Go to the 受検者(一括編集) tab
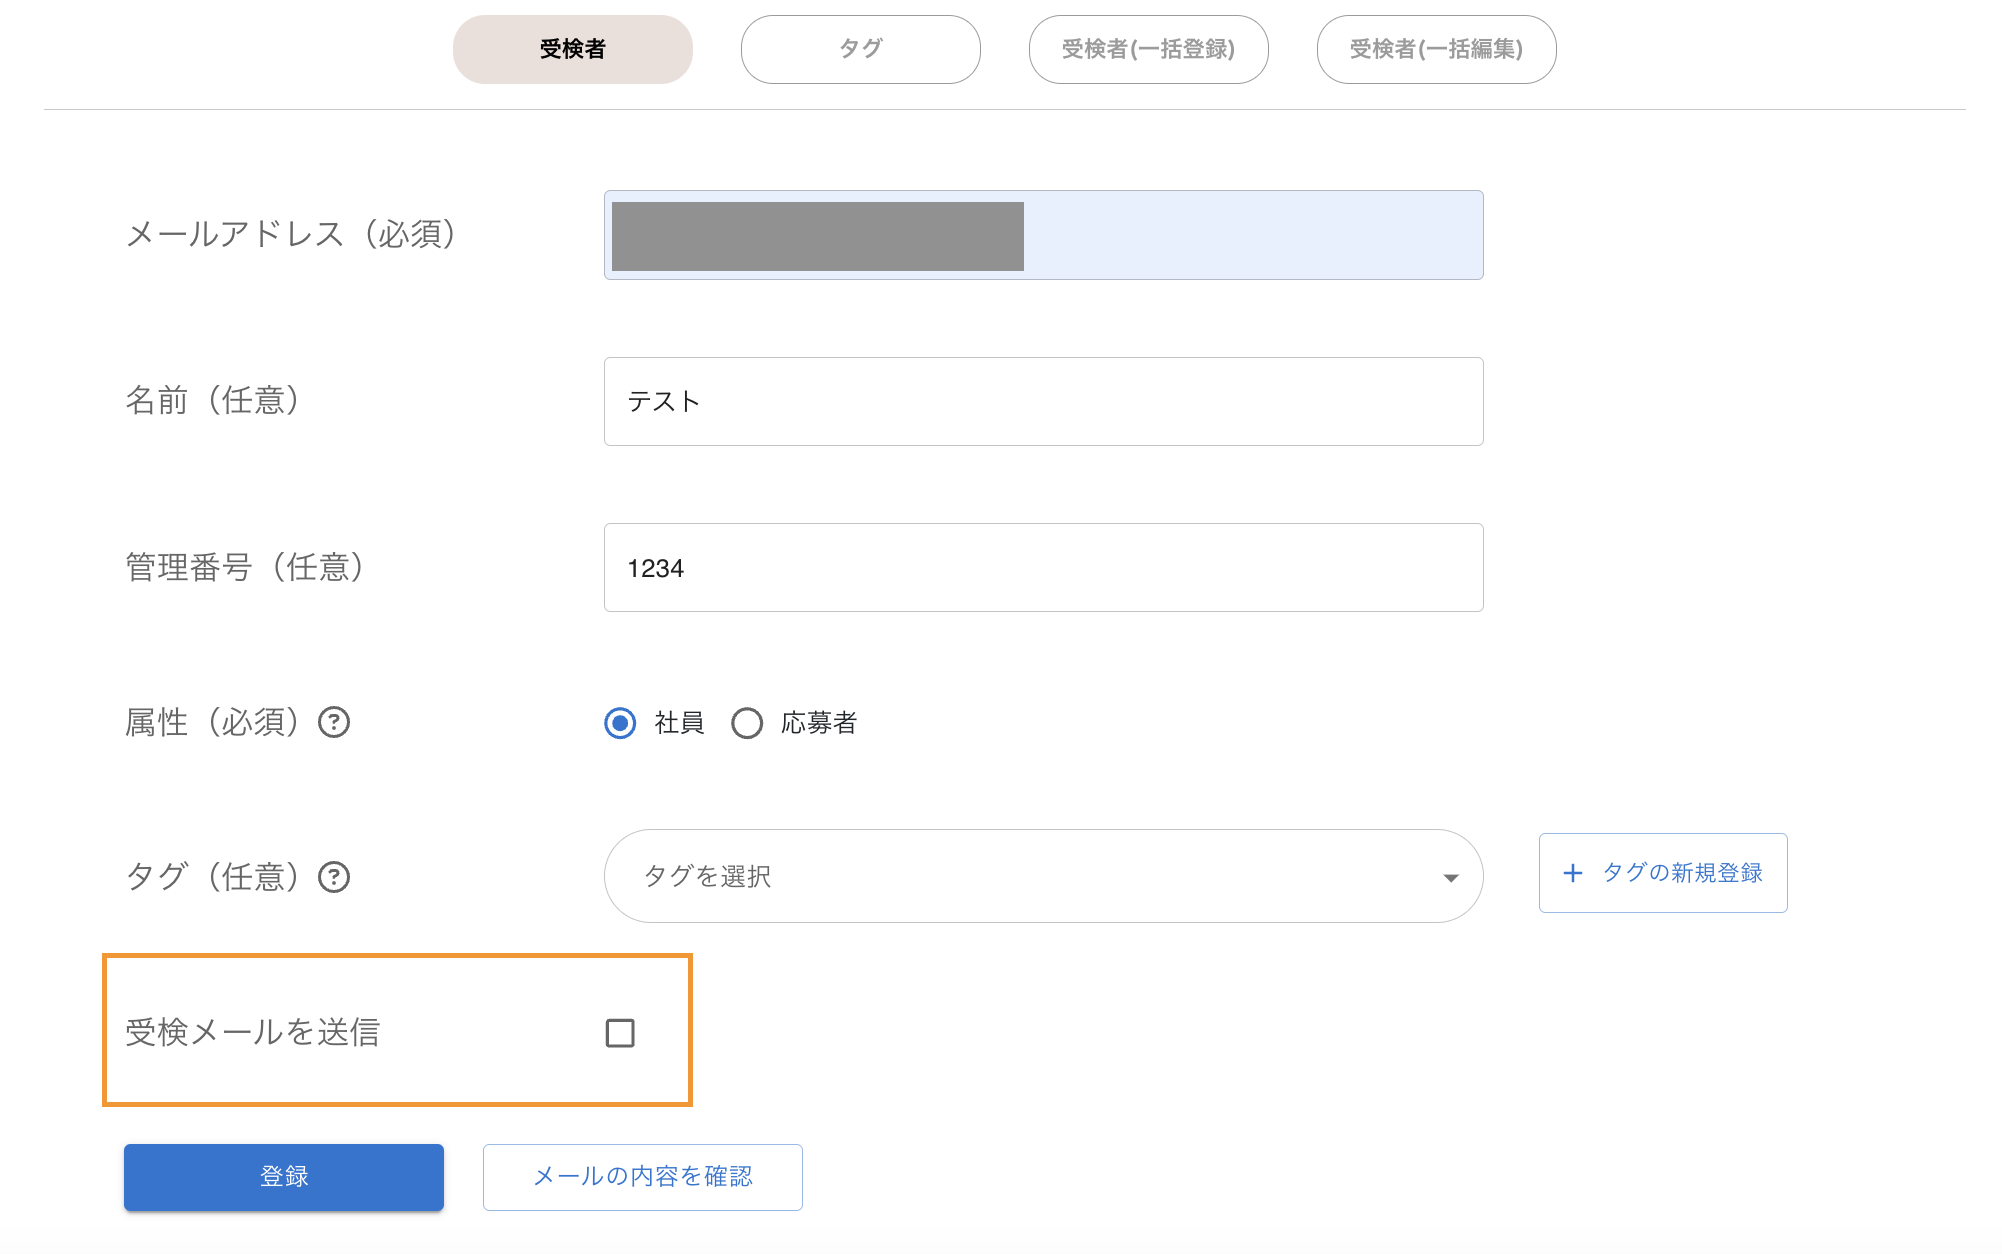2002x1254 pixels. (x=1436, y=49)
